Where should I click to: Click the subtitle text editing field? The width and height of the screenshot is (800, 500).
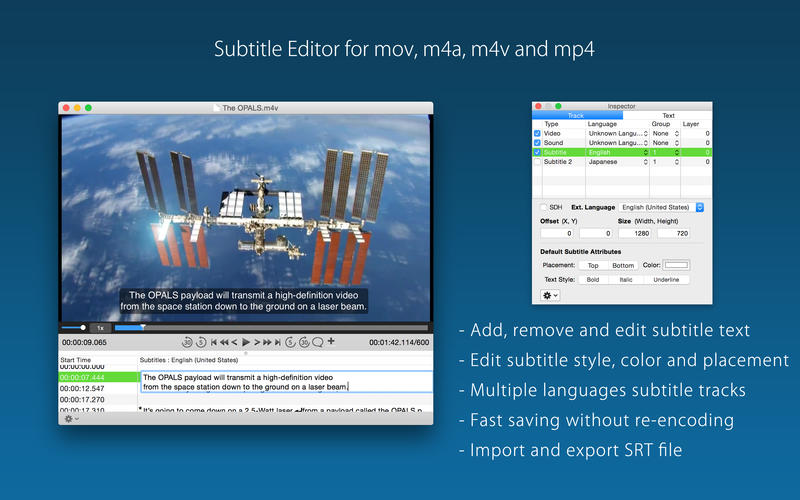pos(287,382)
